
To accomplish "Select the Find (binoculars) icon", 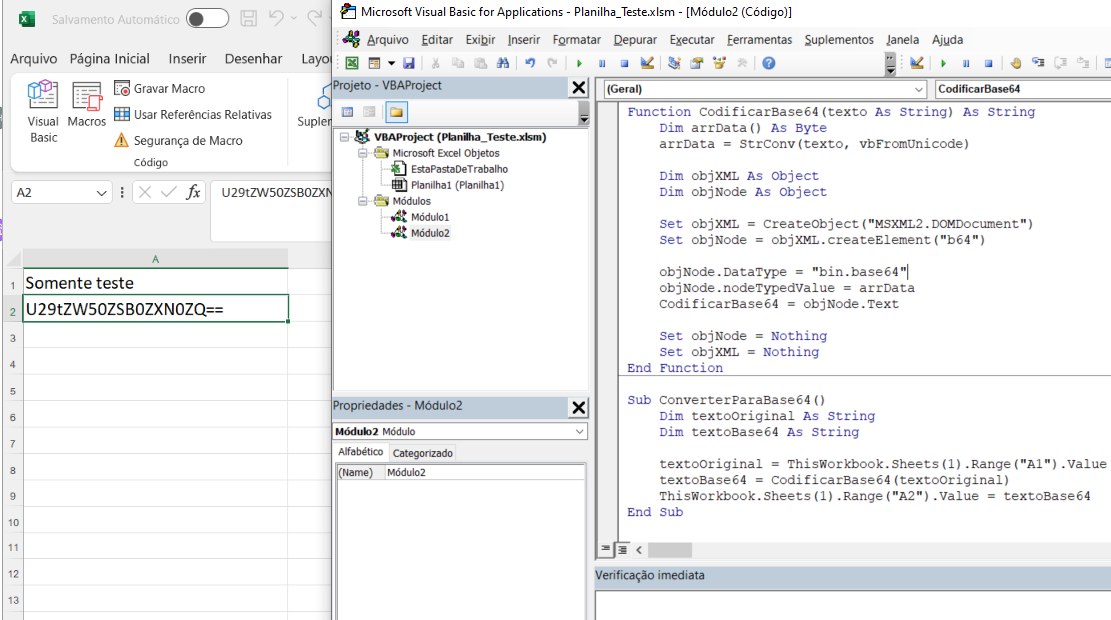I will (503, 62).
